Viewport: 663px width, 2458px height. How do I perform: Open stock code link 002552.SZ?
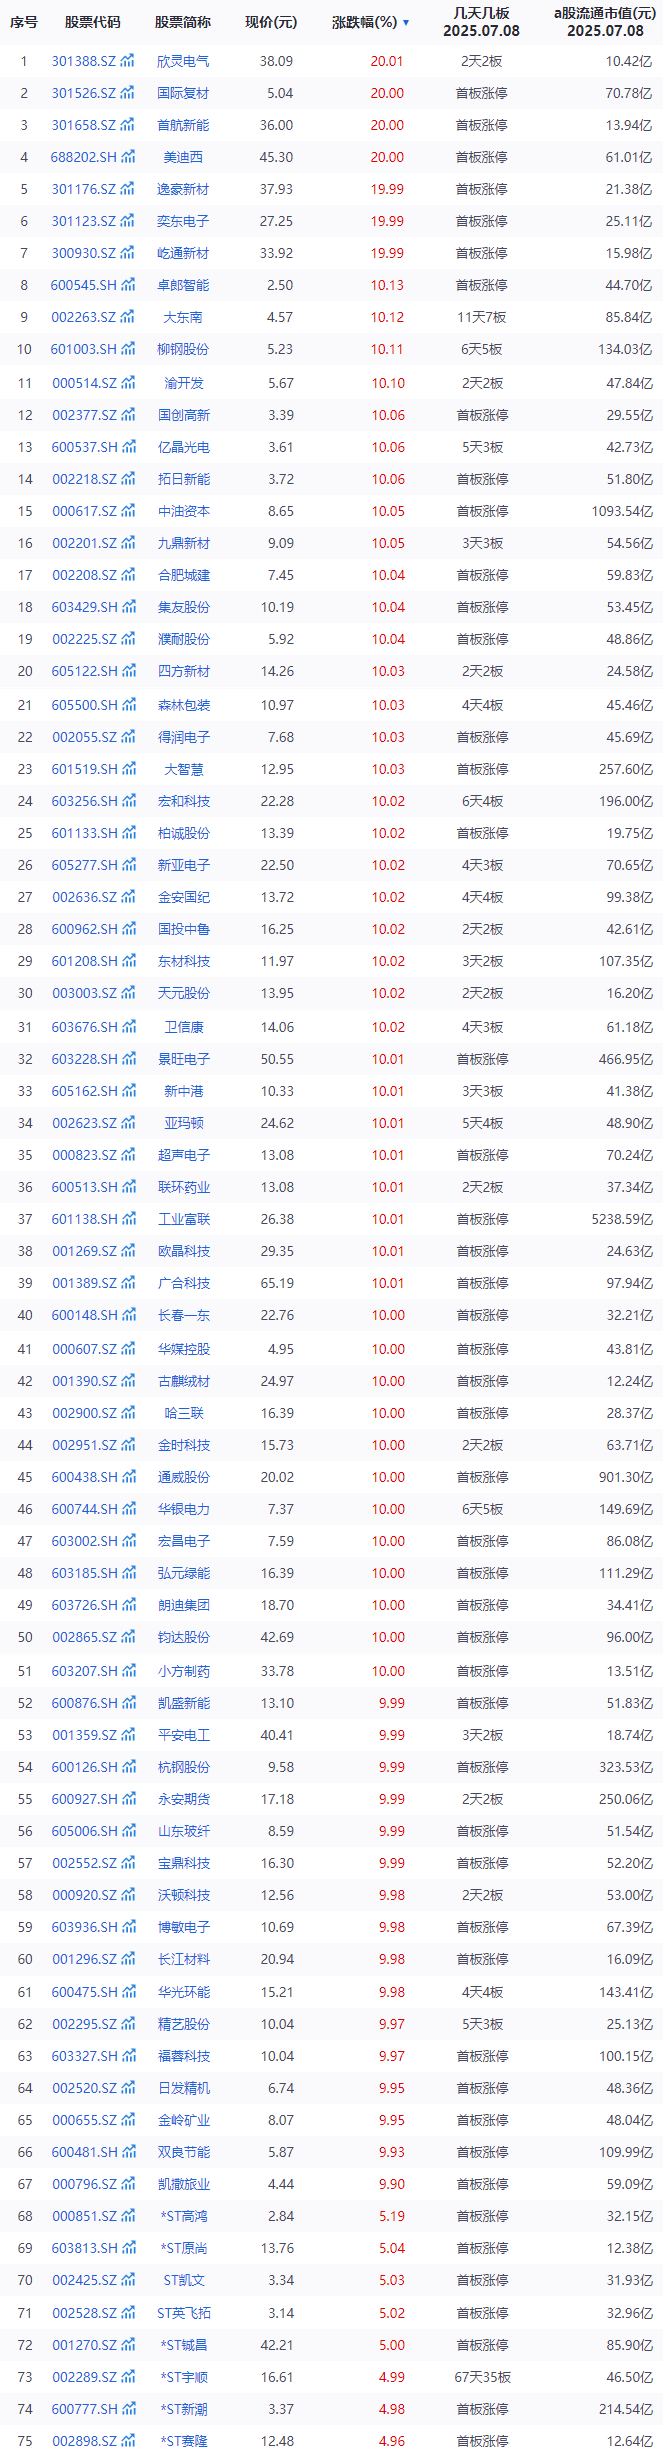[84, 1863]
